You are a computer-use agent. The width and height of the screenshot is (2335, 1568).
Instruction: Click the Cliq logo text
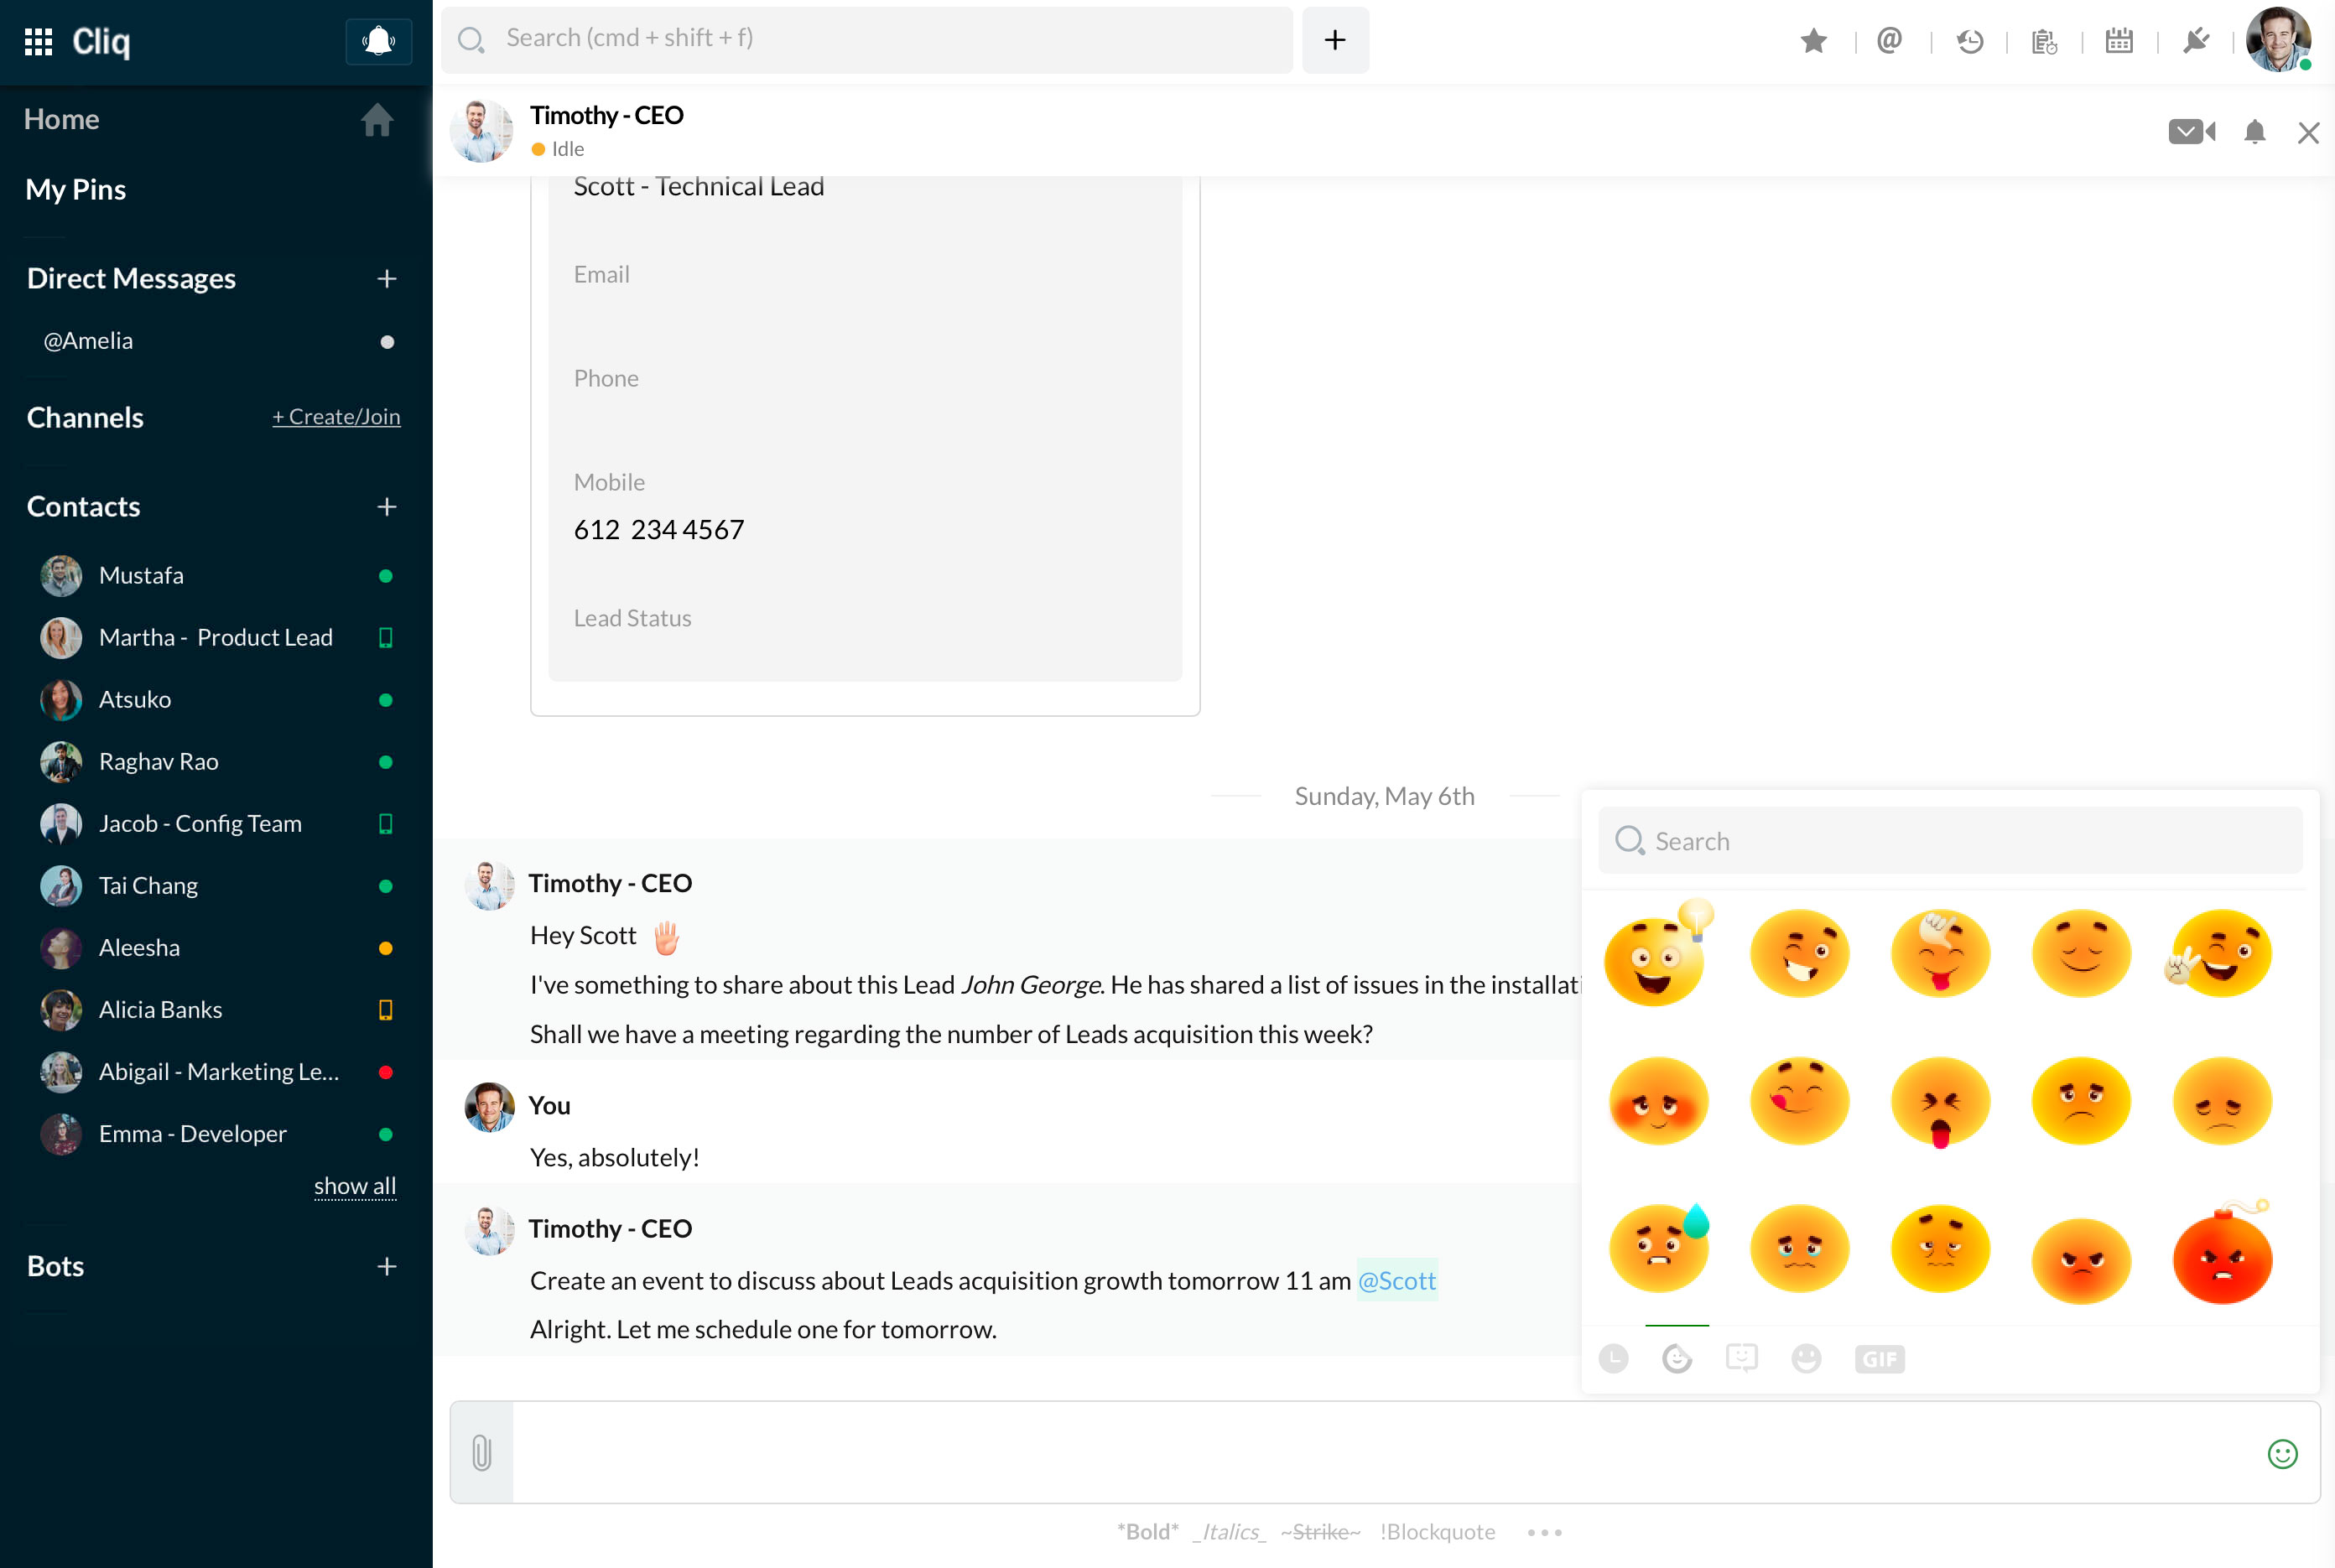pos(101,42)
